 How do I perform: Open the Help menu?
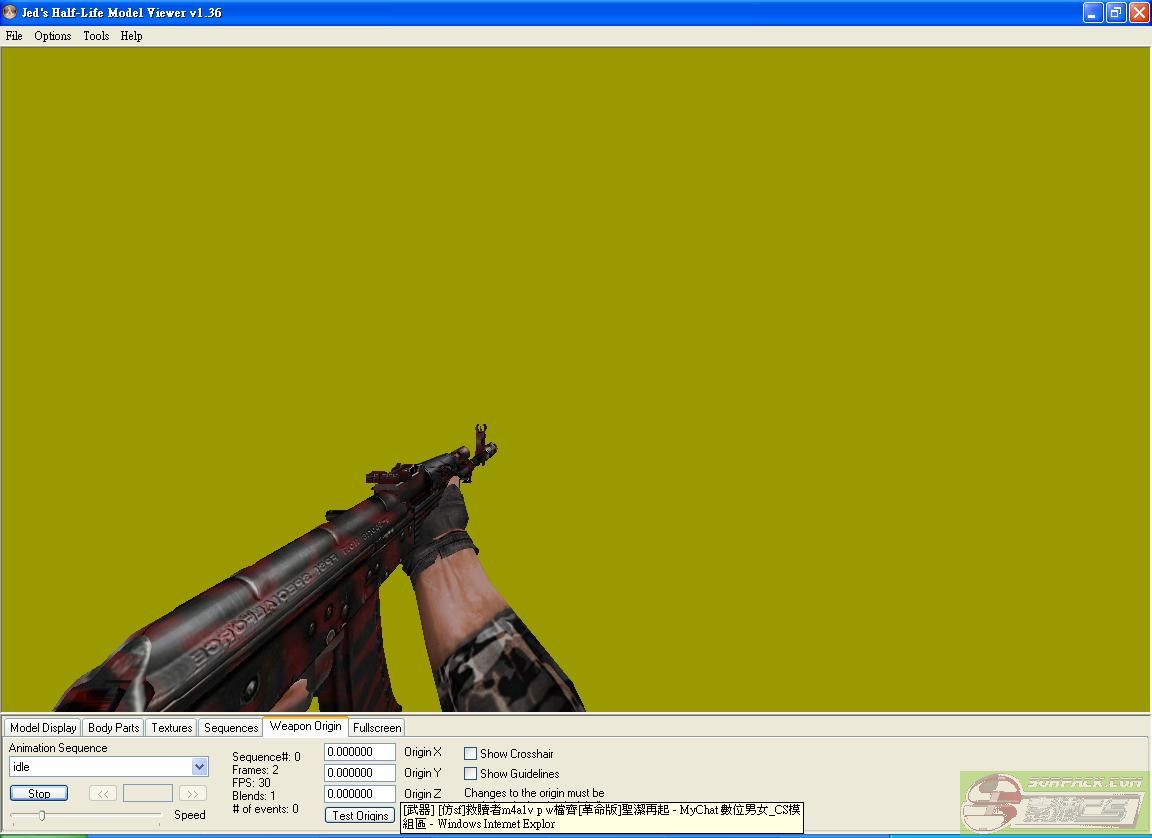(x=132, y=36)
